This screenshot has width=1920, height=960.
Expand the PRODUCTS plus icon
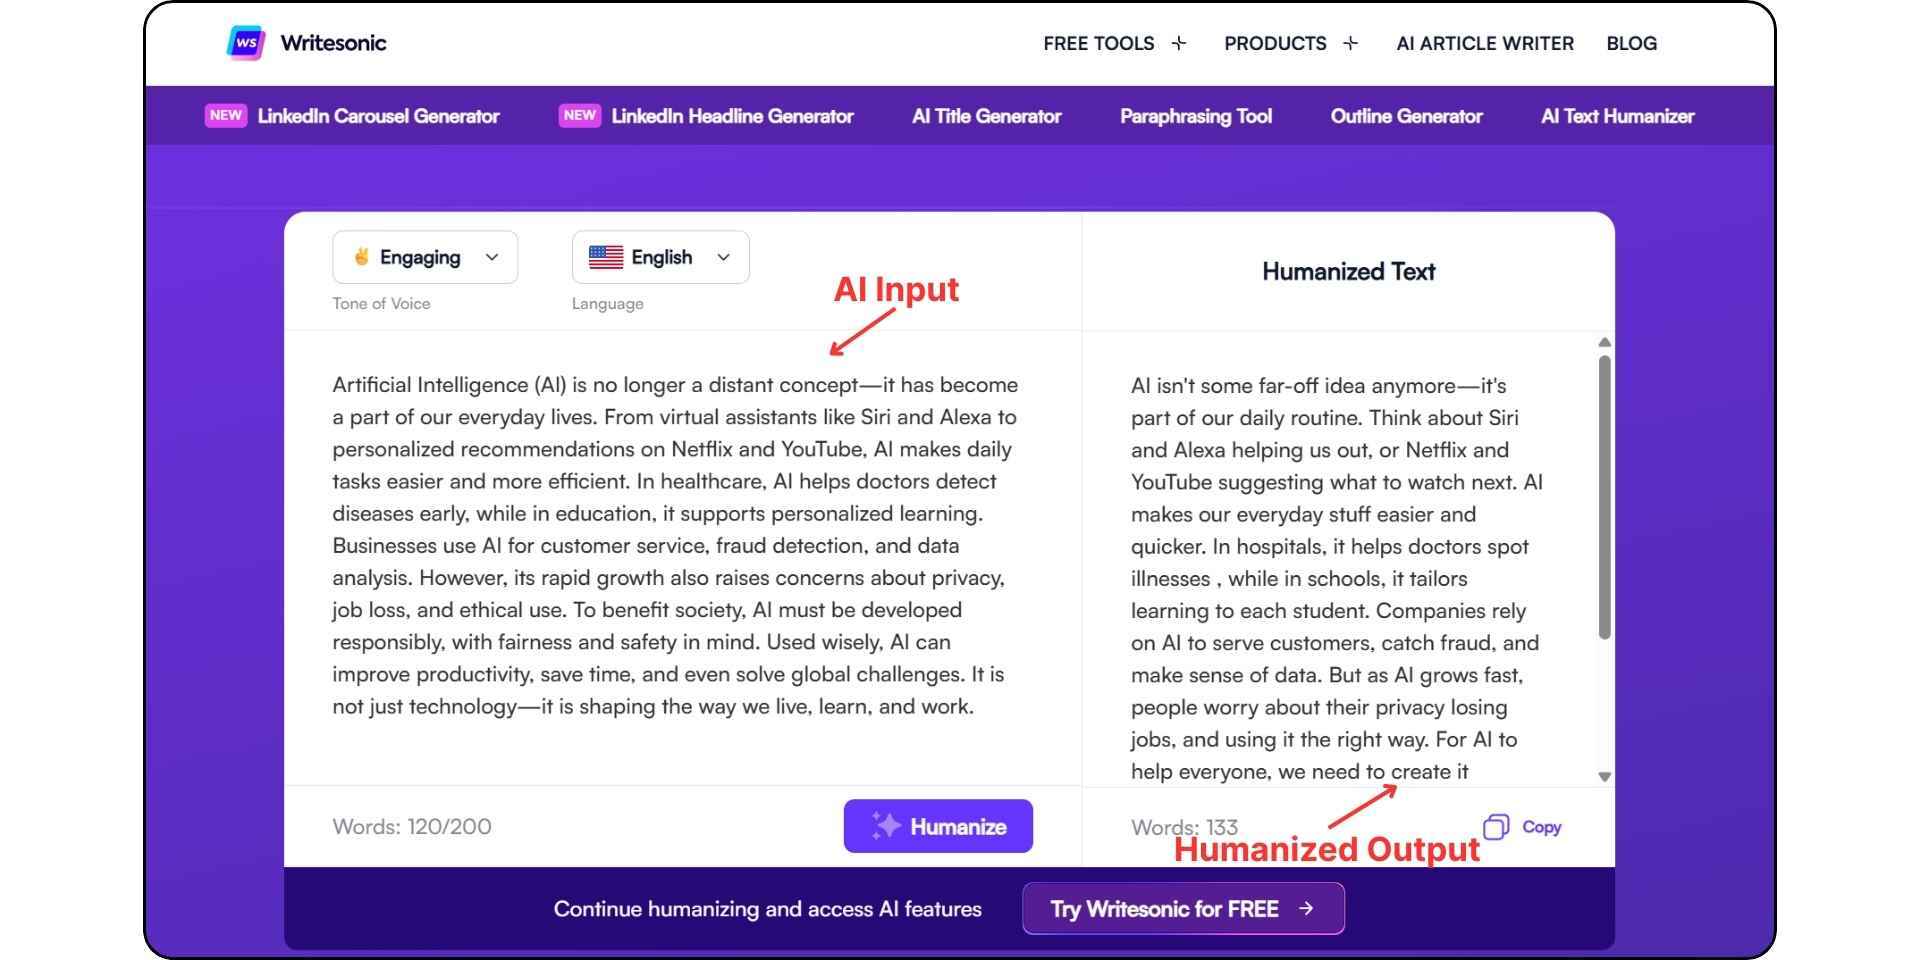[1350, 43]
